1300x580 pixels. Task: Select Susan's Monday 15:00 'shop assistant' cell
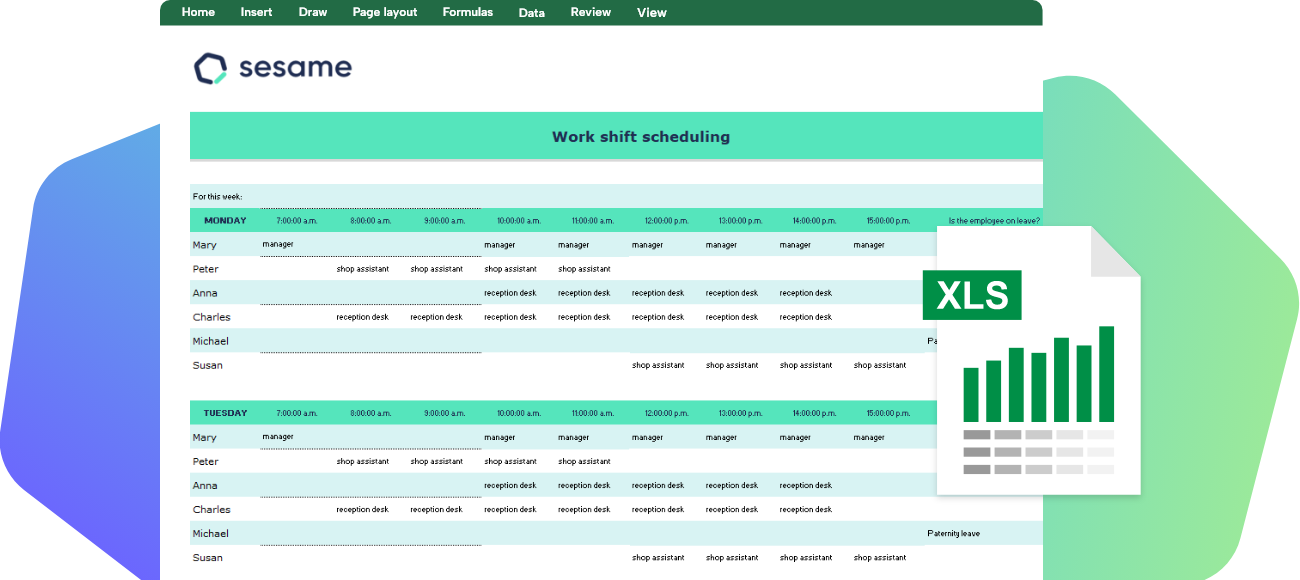[880, 365]
